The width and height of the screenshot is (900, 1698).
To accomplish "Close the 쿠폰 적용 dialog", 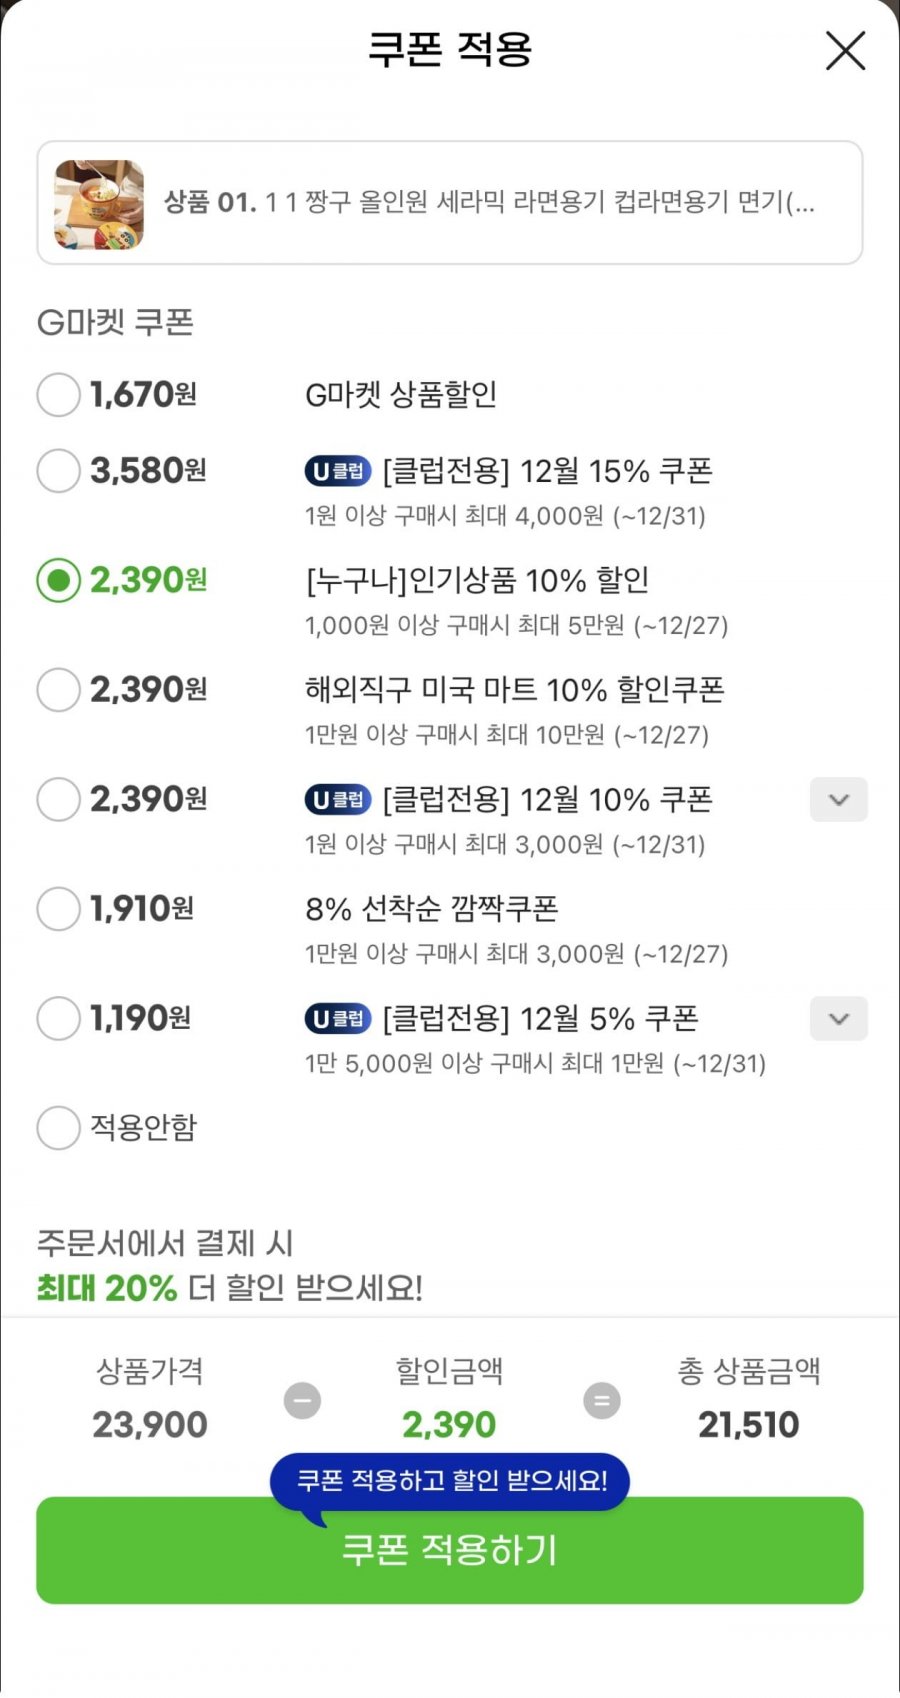I will [845, 51].
